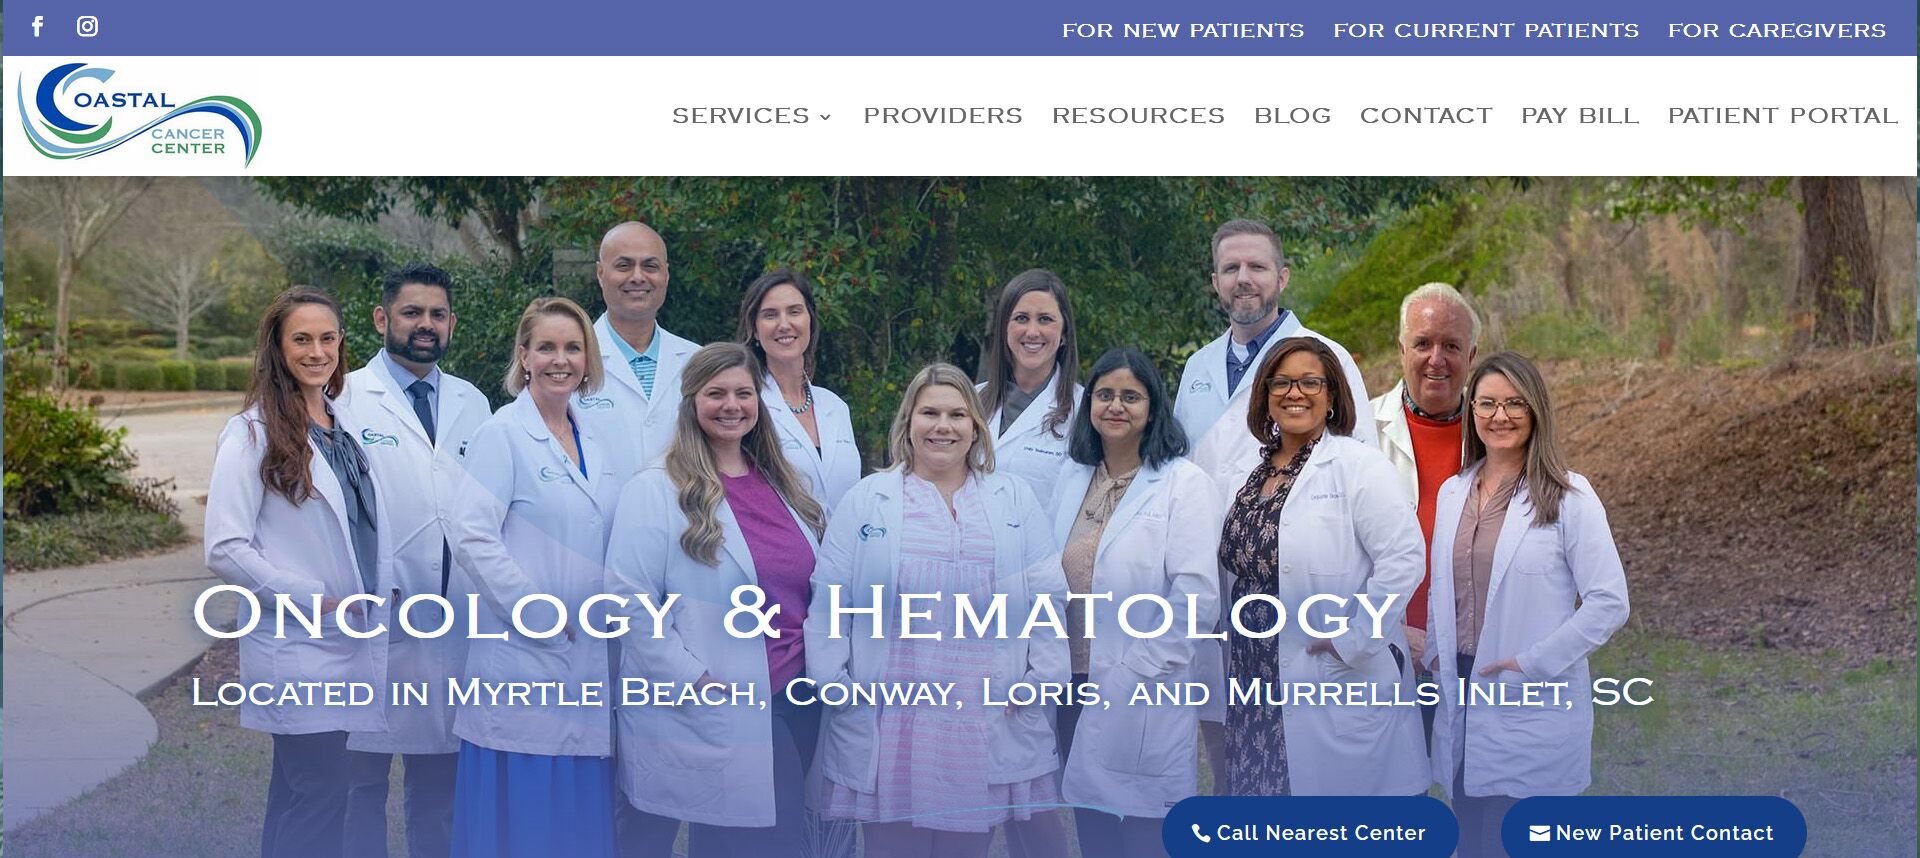Go to the Providers page
Image resolution: width=1920 pixels, height=858 pixels.
click(x=943, y=116)
